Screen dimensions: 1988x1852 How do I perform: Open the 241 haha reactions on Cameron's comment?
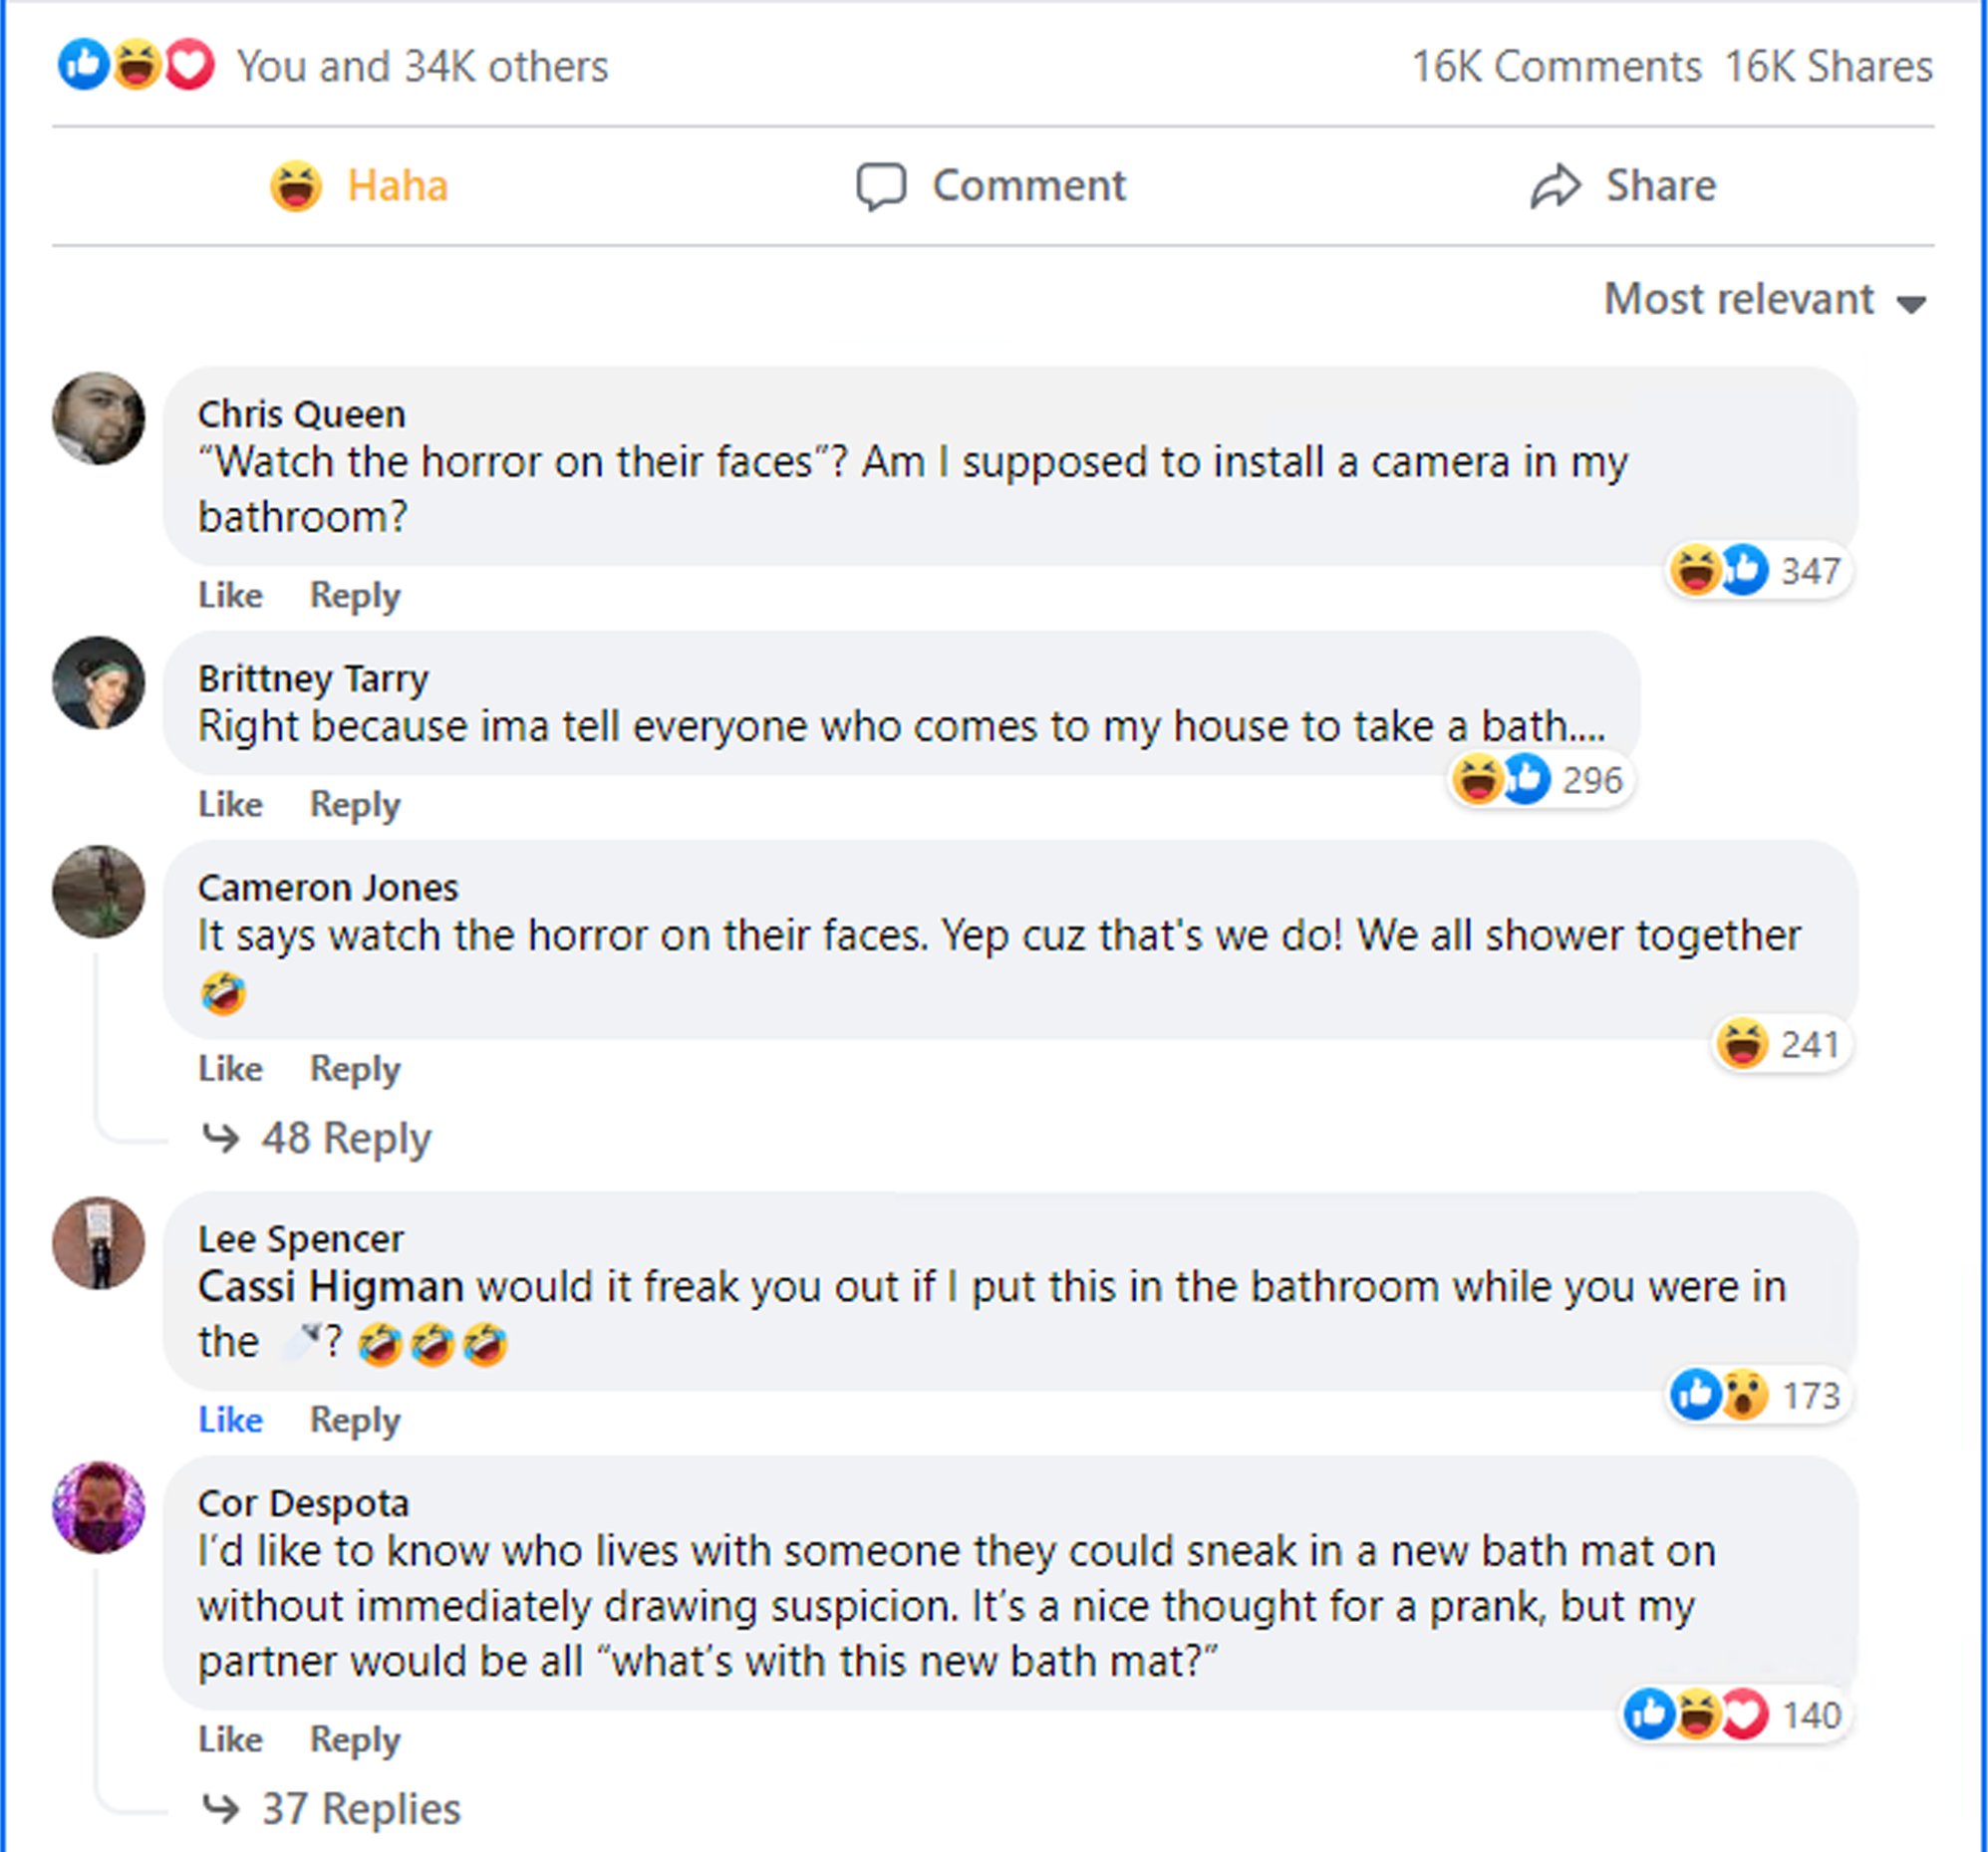pos(1780,1045)
